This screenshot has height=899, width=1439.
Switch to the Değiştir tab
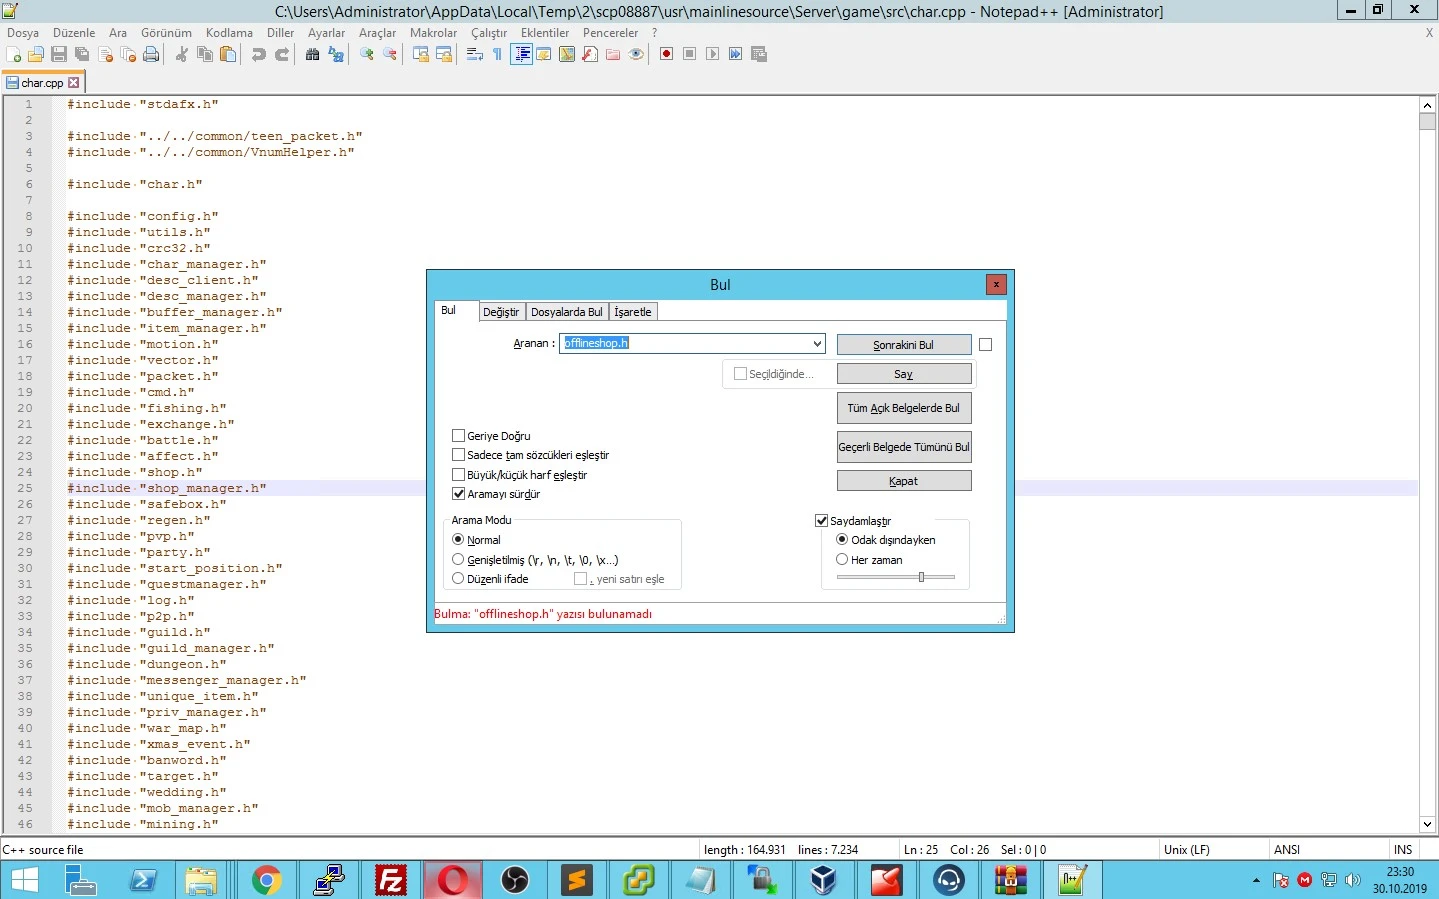[x=501, y=312]
